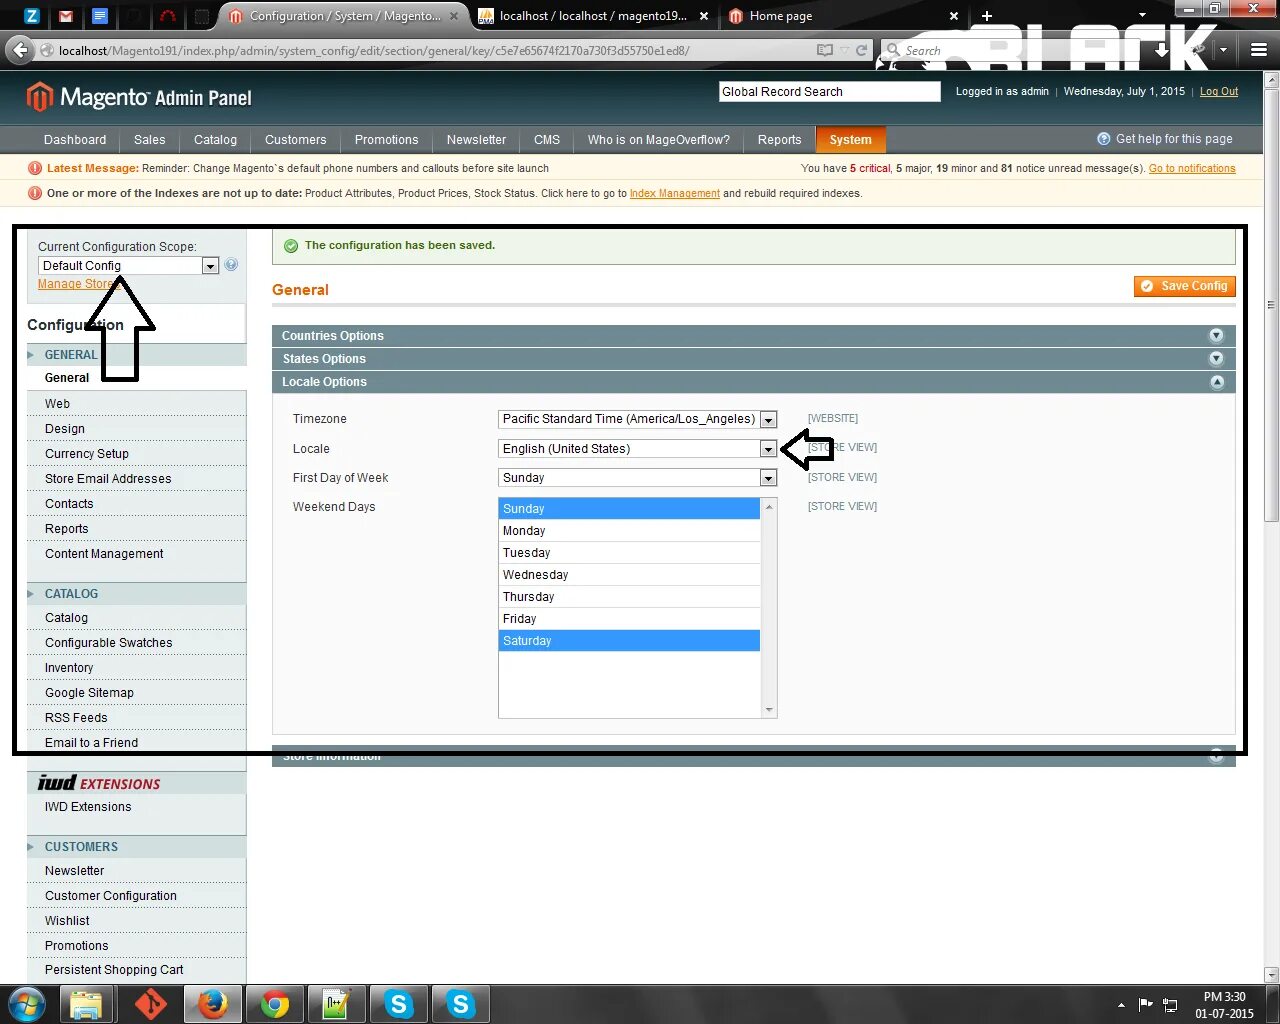Viewport: 1280px width, 1024px height.
Task: Collapse the CUSTOMERS configuration group
Action: pos(136,847)
